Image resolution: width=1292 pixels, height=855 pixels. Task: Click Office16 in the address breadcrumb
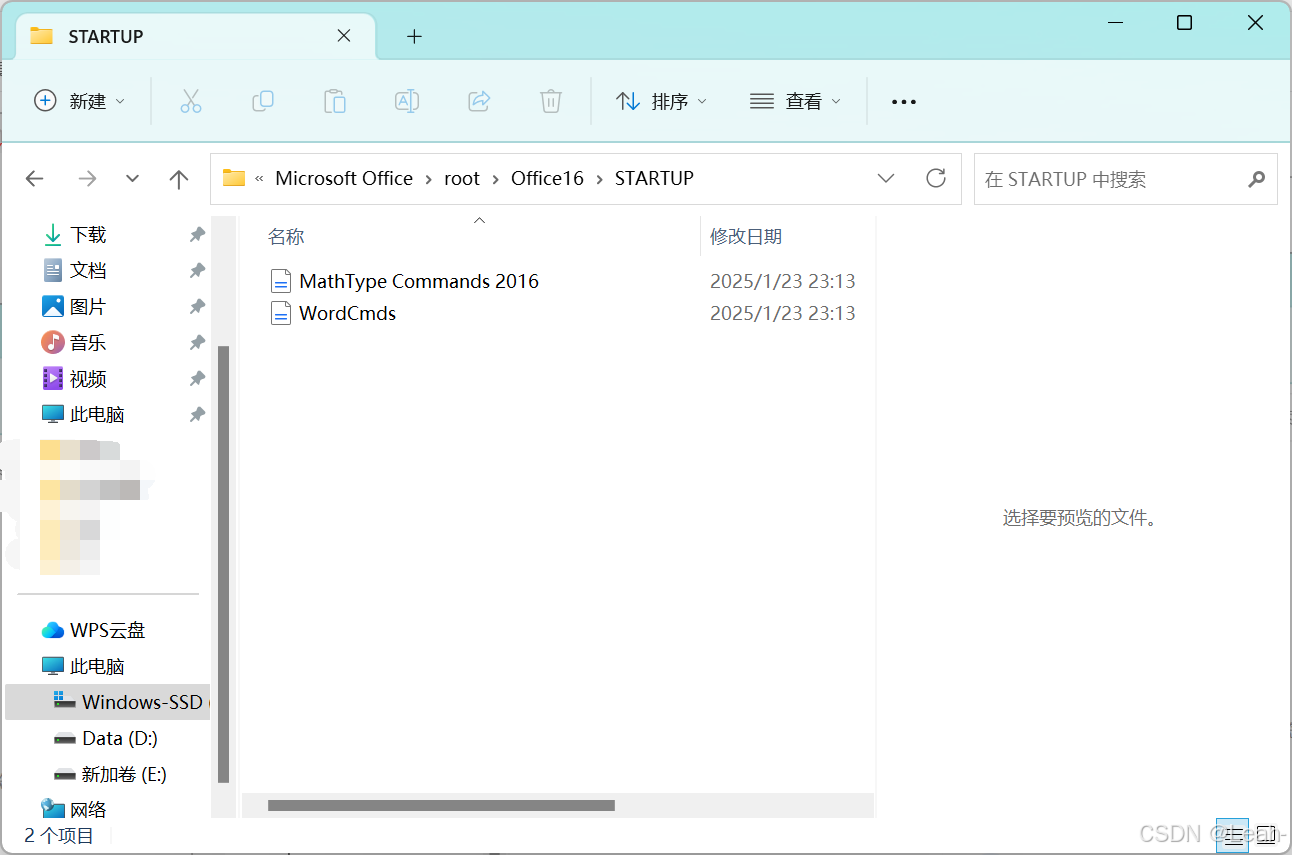click(x=547, y=178)
